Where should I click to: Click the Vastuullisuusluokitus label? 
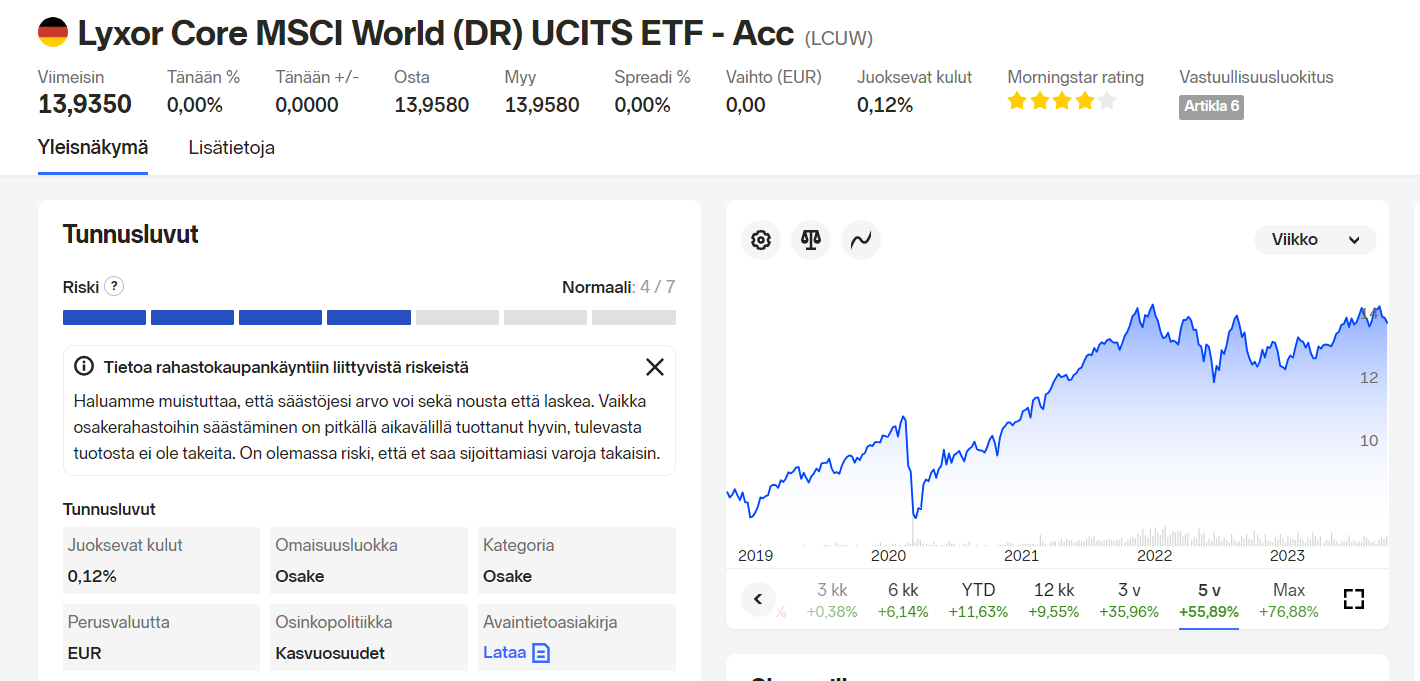tap(1256, 77)
